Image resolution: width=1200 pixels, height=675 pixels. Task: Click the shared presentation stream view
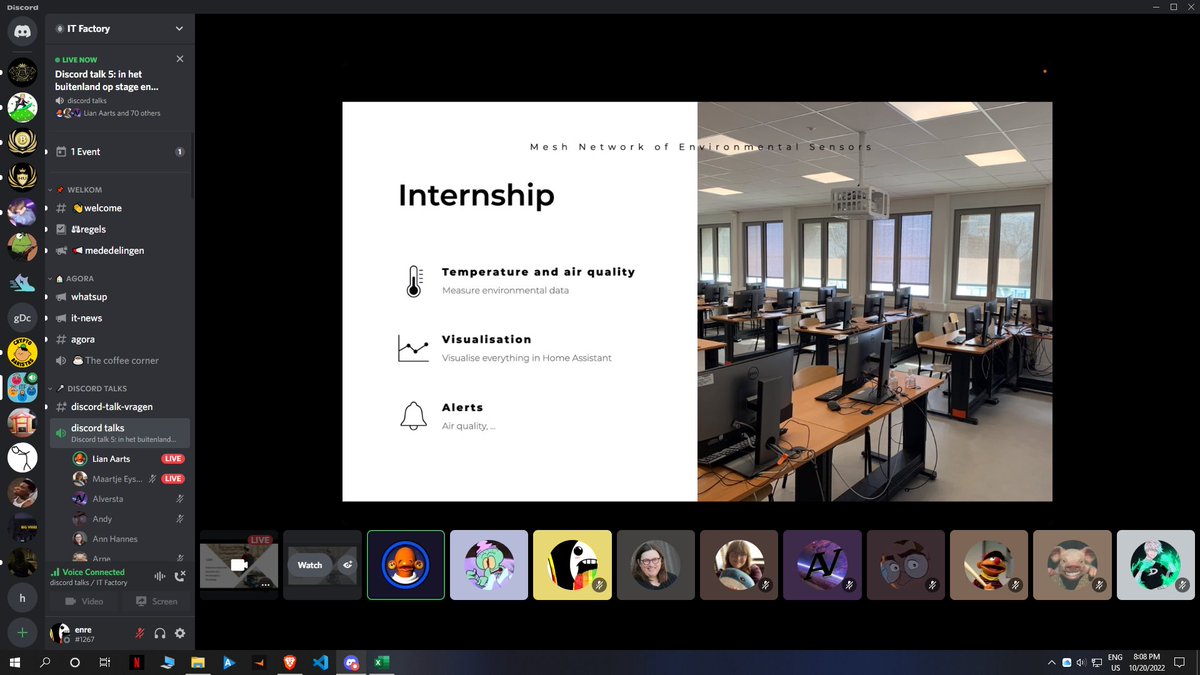(x=697, y=301)
